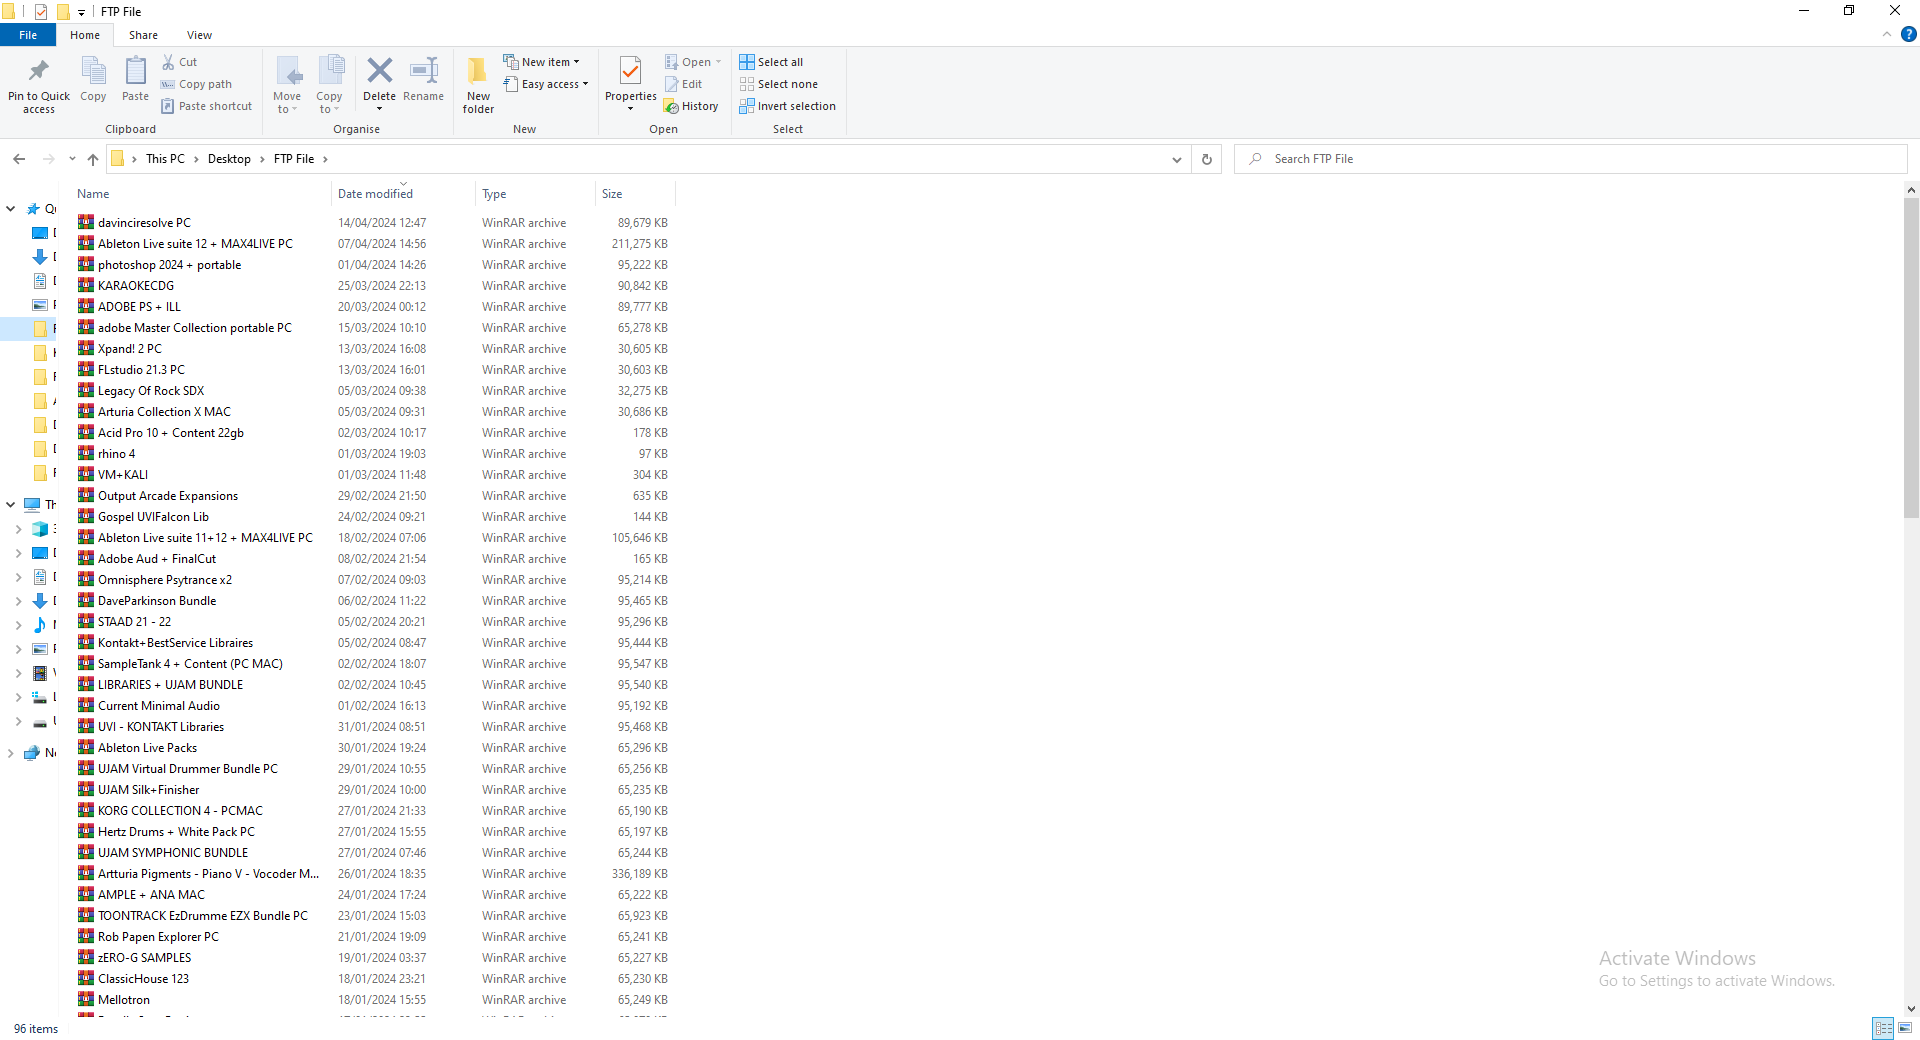Open the Quick Access Toolbar customize arrow
Image resolution: width=1920 pixels, height=1040 pixels.
coord(81,12)
